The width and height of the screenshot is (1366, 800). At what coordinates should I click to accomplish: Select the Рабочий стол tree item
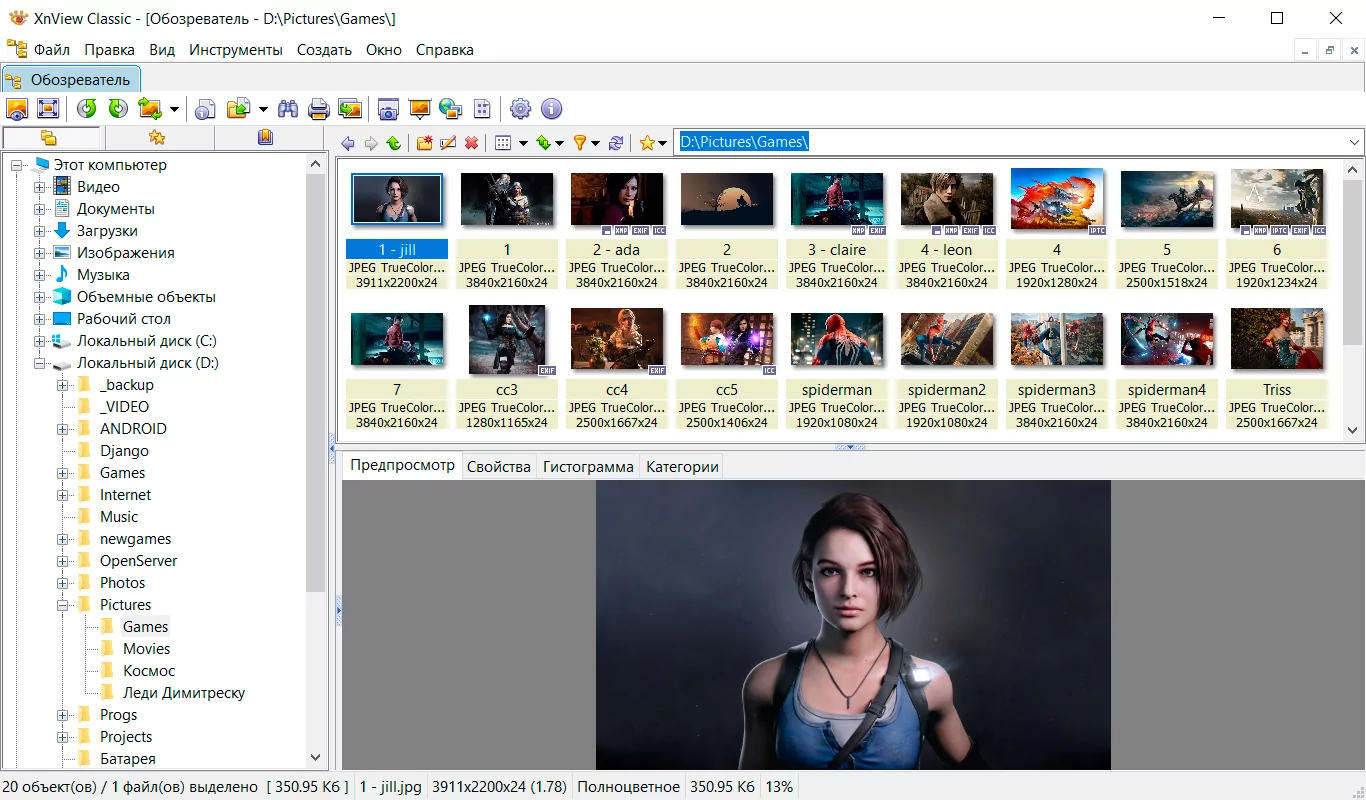click(x=124, y=319)
